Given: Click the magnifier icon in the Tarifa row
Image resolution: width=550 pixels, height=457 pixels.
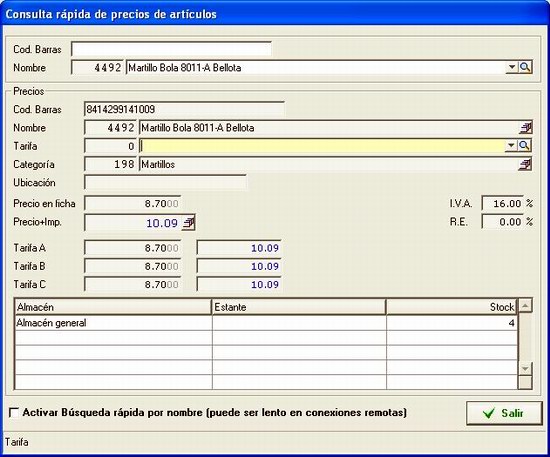Looking at the screenshot, I should tap(524, 145).
